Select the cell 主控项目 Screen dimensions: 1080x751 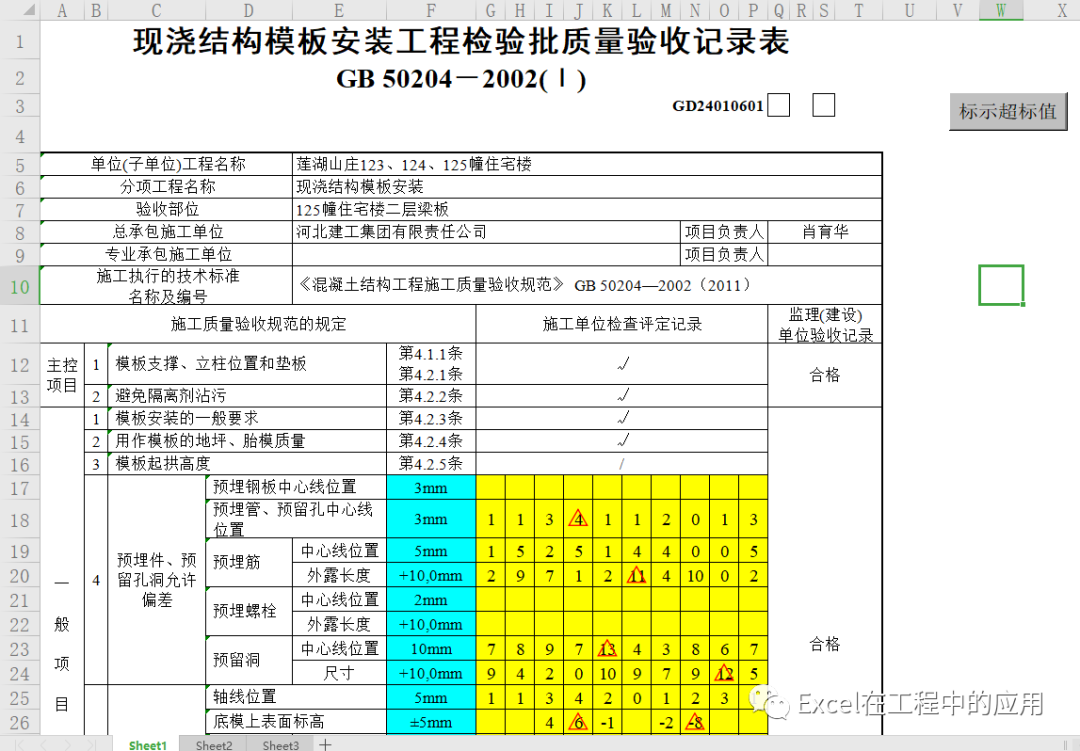[x=62, y=375]
